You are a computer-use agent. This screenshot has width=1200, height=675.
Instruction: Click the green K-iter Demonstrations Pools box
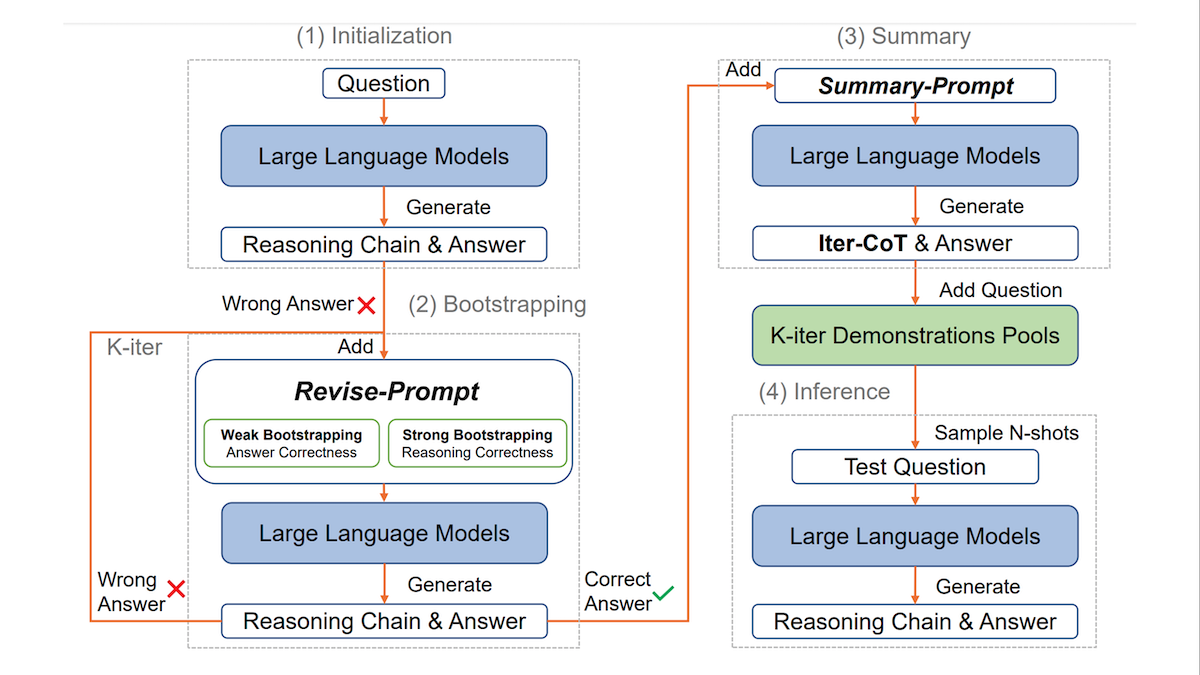pos(915,336)
